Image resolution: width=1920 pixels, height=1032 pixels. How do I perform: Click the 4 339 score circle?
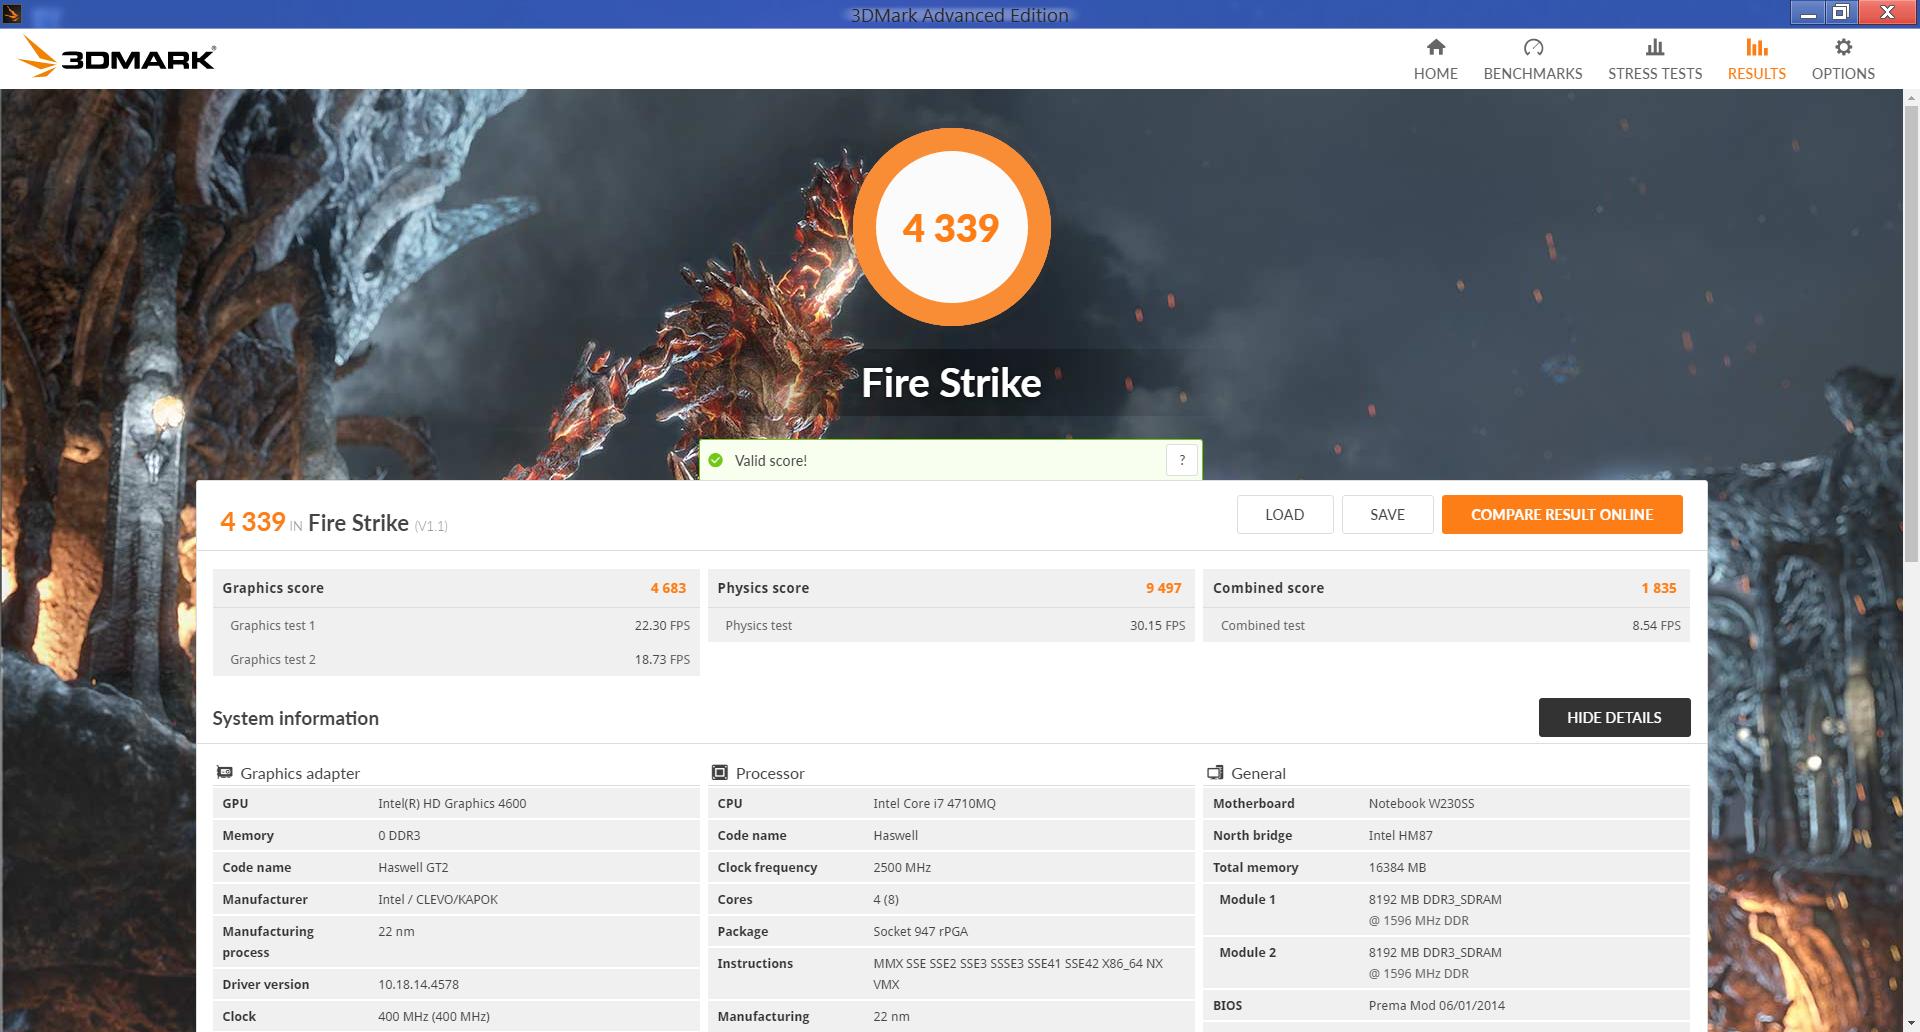pyautogui.click(x=951, y=227)
